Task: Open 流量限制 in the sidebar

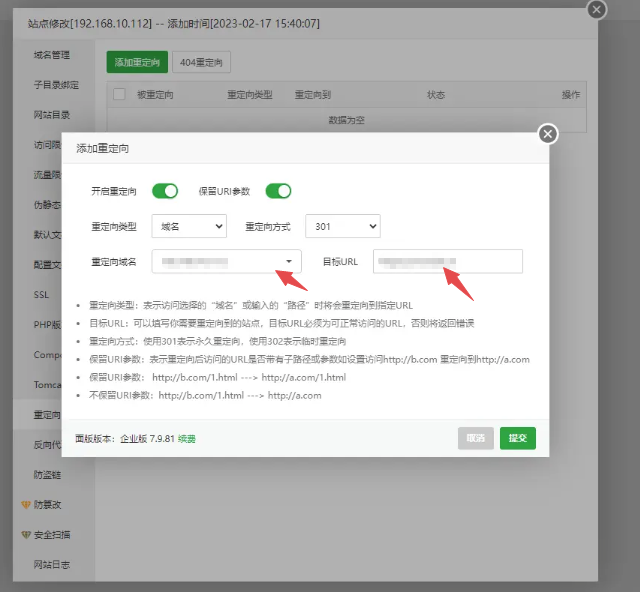Action: 47,175
